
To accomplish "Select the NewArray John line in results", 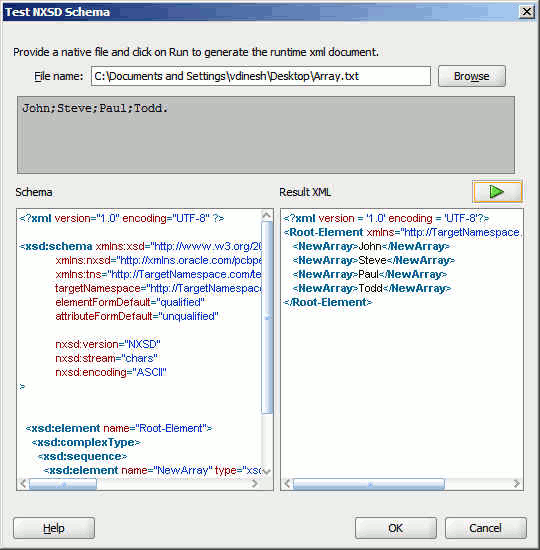I will coord(371,246).
